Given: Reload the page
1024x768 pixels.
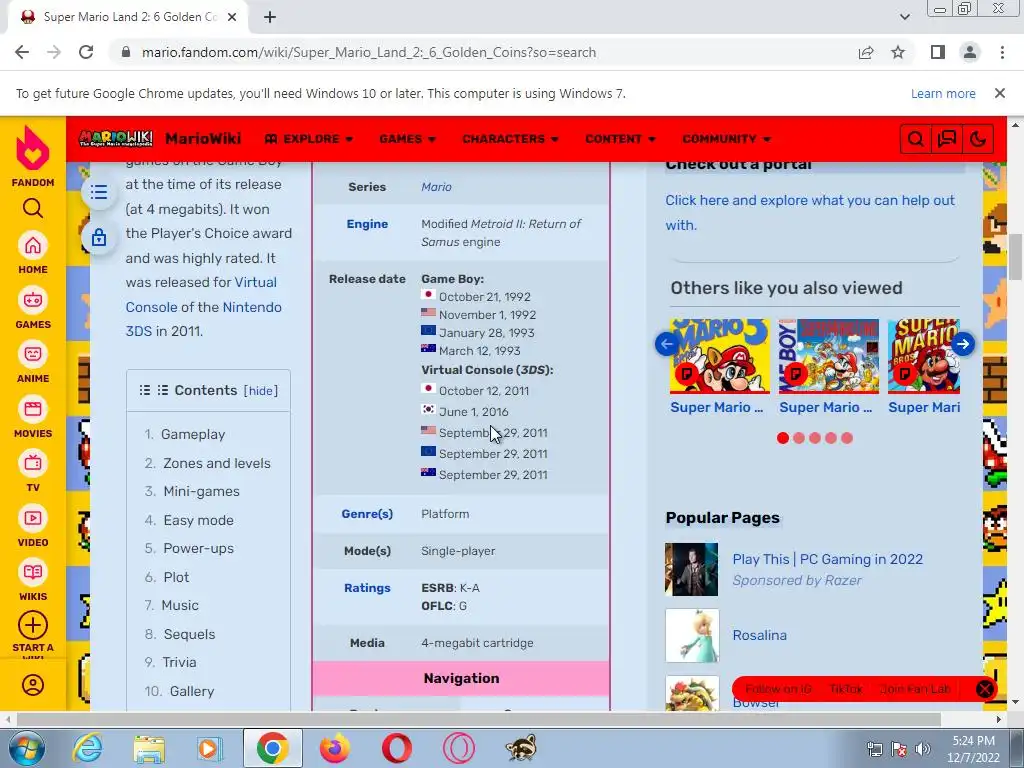Looking at the screenshot, I should click(86, 52).
